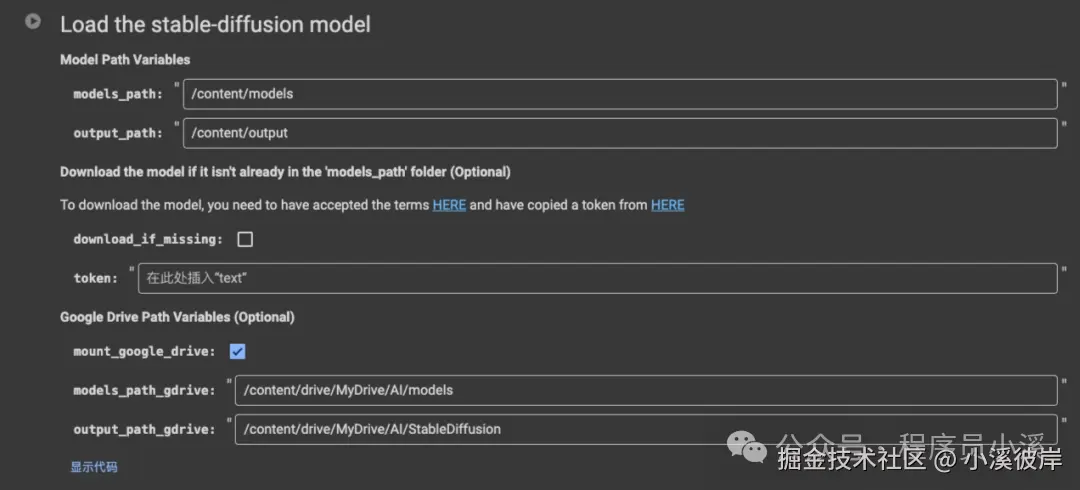Viewport: 1080px width, 490px height.
Task: Show the cell code via 显示代码
Action: (x=94, y=467)
